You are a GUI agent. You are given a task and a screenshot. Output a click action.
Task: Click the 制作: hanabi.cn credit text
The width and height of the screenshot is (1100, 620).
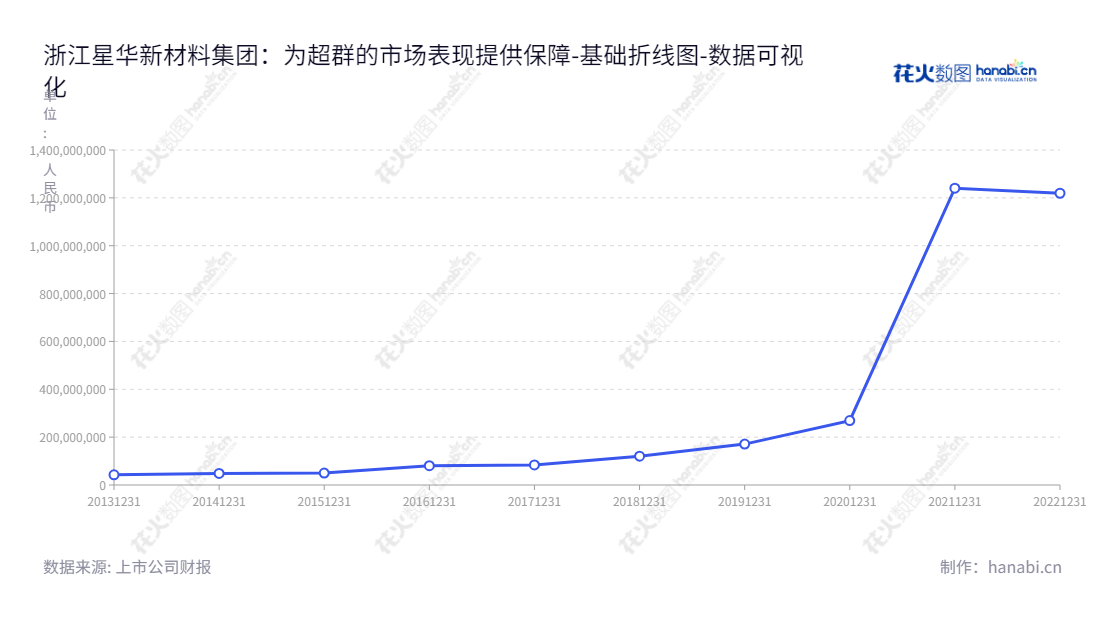(x=1001, y=567)
